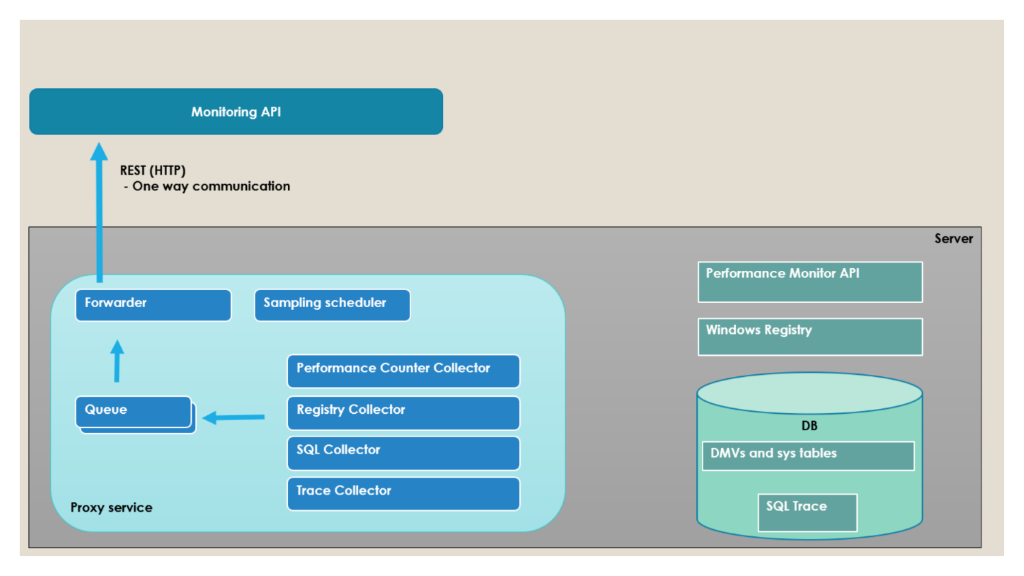Select the Performance Counter Collector box

pyautogui.click(x=403, y=371)
